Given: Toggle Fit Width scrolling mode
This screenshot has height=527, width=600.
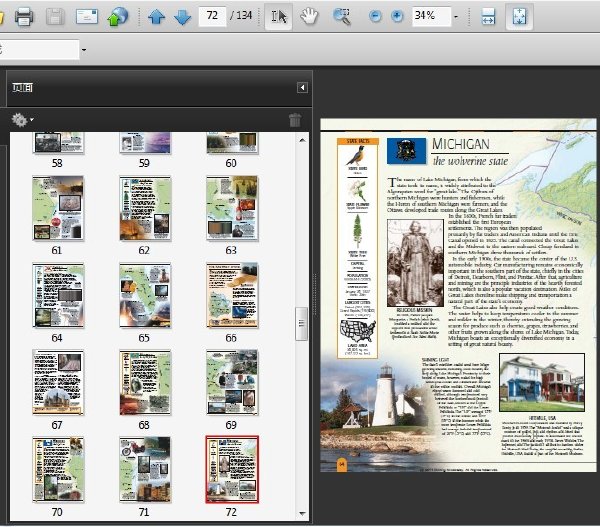Looking at the screenshot, I should (488, 16).
